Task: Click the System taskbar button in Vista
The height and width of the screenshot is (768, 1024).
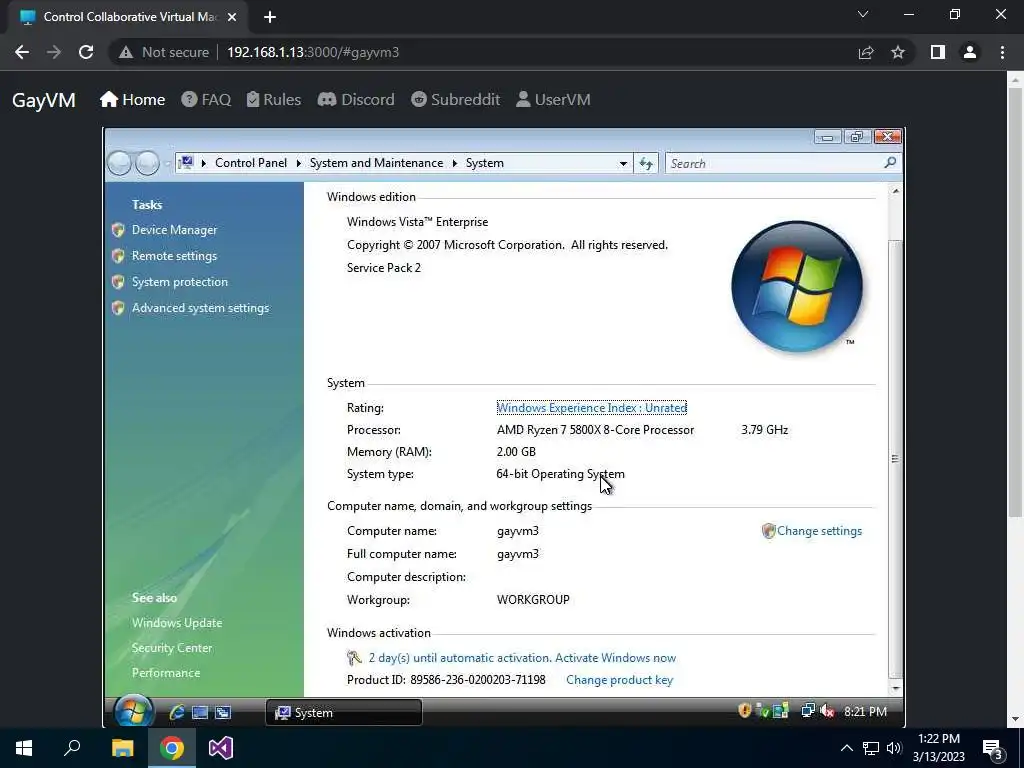Action: point(344,712)
